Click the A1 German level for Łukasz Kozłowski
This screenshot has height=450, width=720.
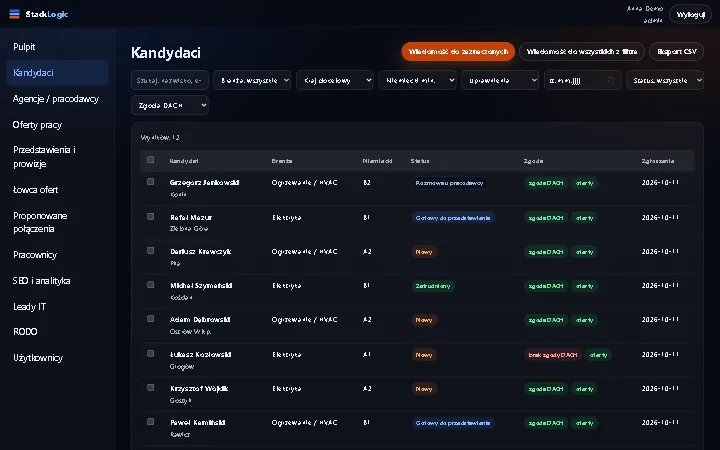tap(366, 354)
